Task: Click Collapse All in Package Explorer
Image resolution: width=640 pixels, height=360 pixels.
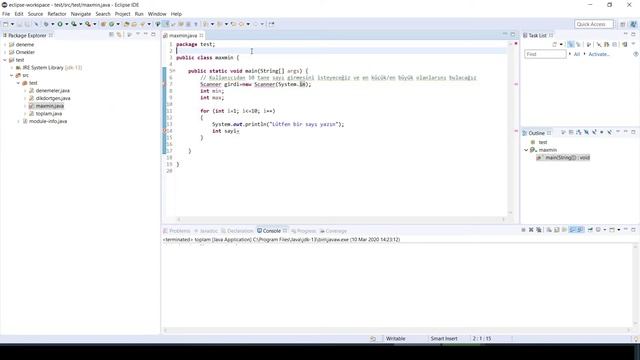Action: [x=111, y=35]
